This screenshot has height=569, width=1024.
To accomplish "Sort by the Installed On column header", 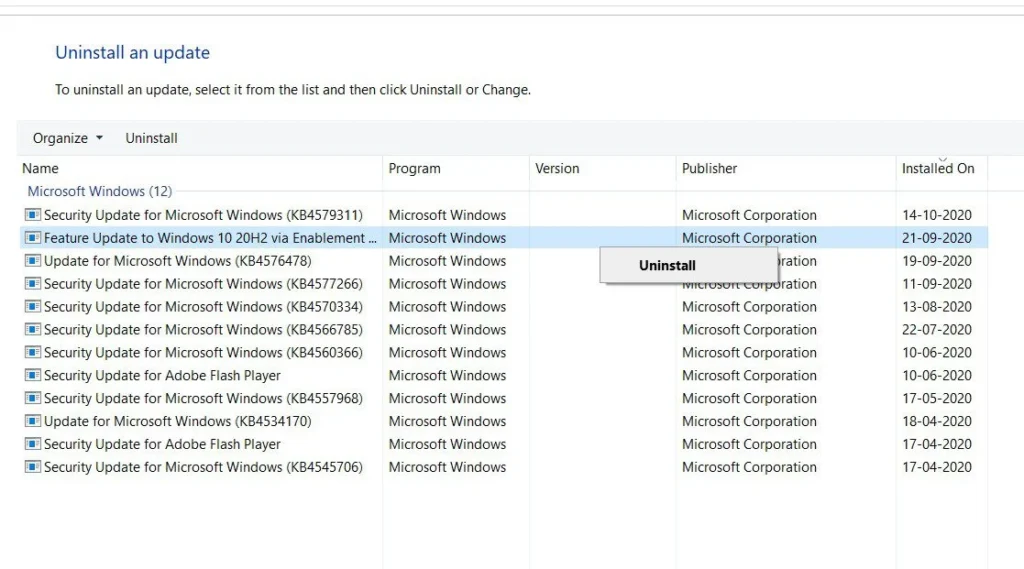I will pos(942,169).
